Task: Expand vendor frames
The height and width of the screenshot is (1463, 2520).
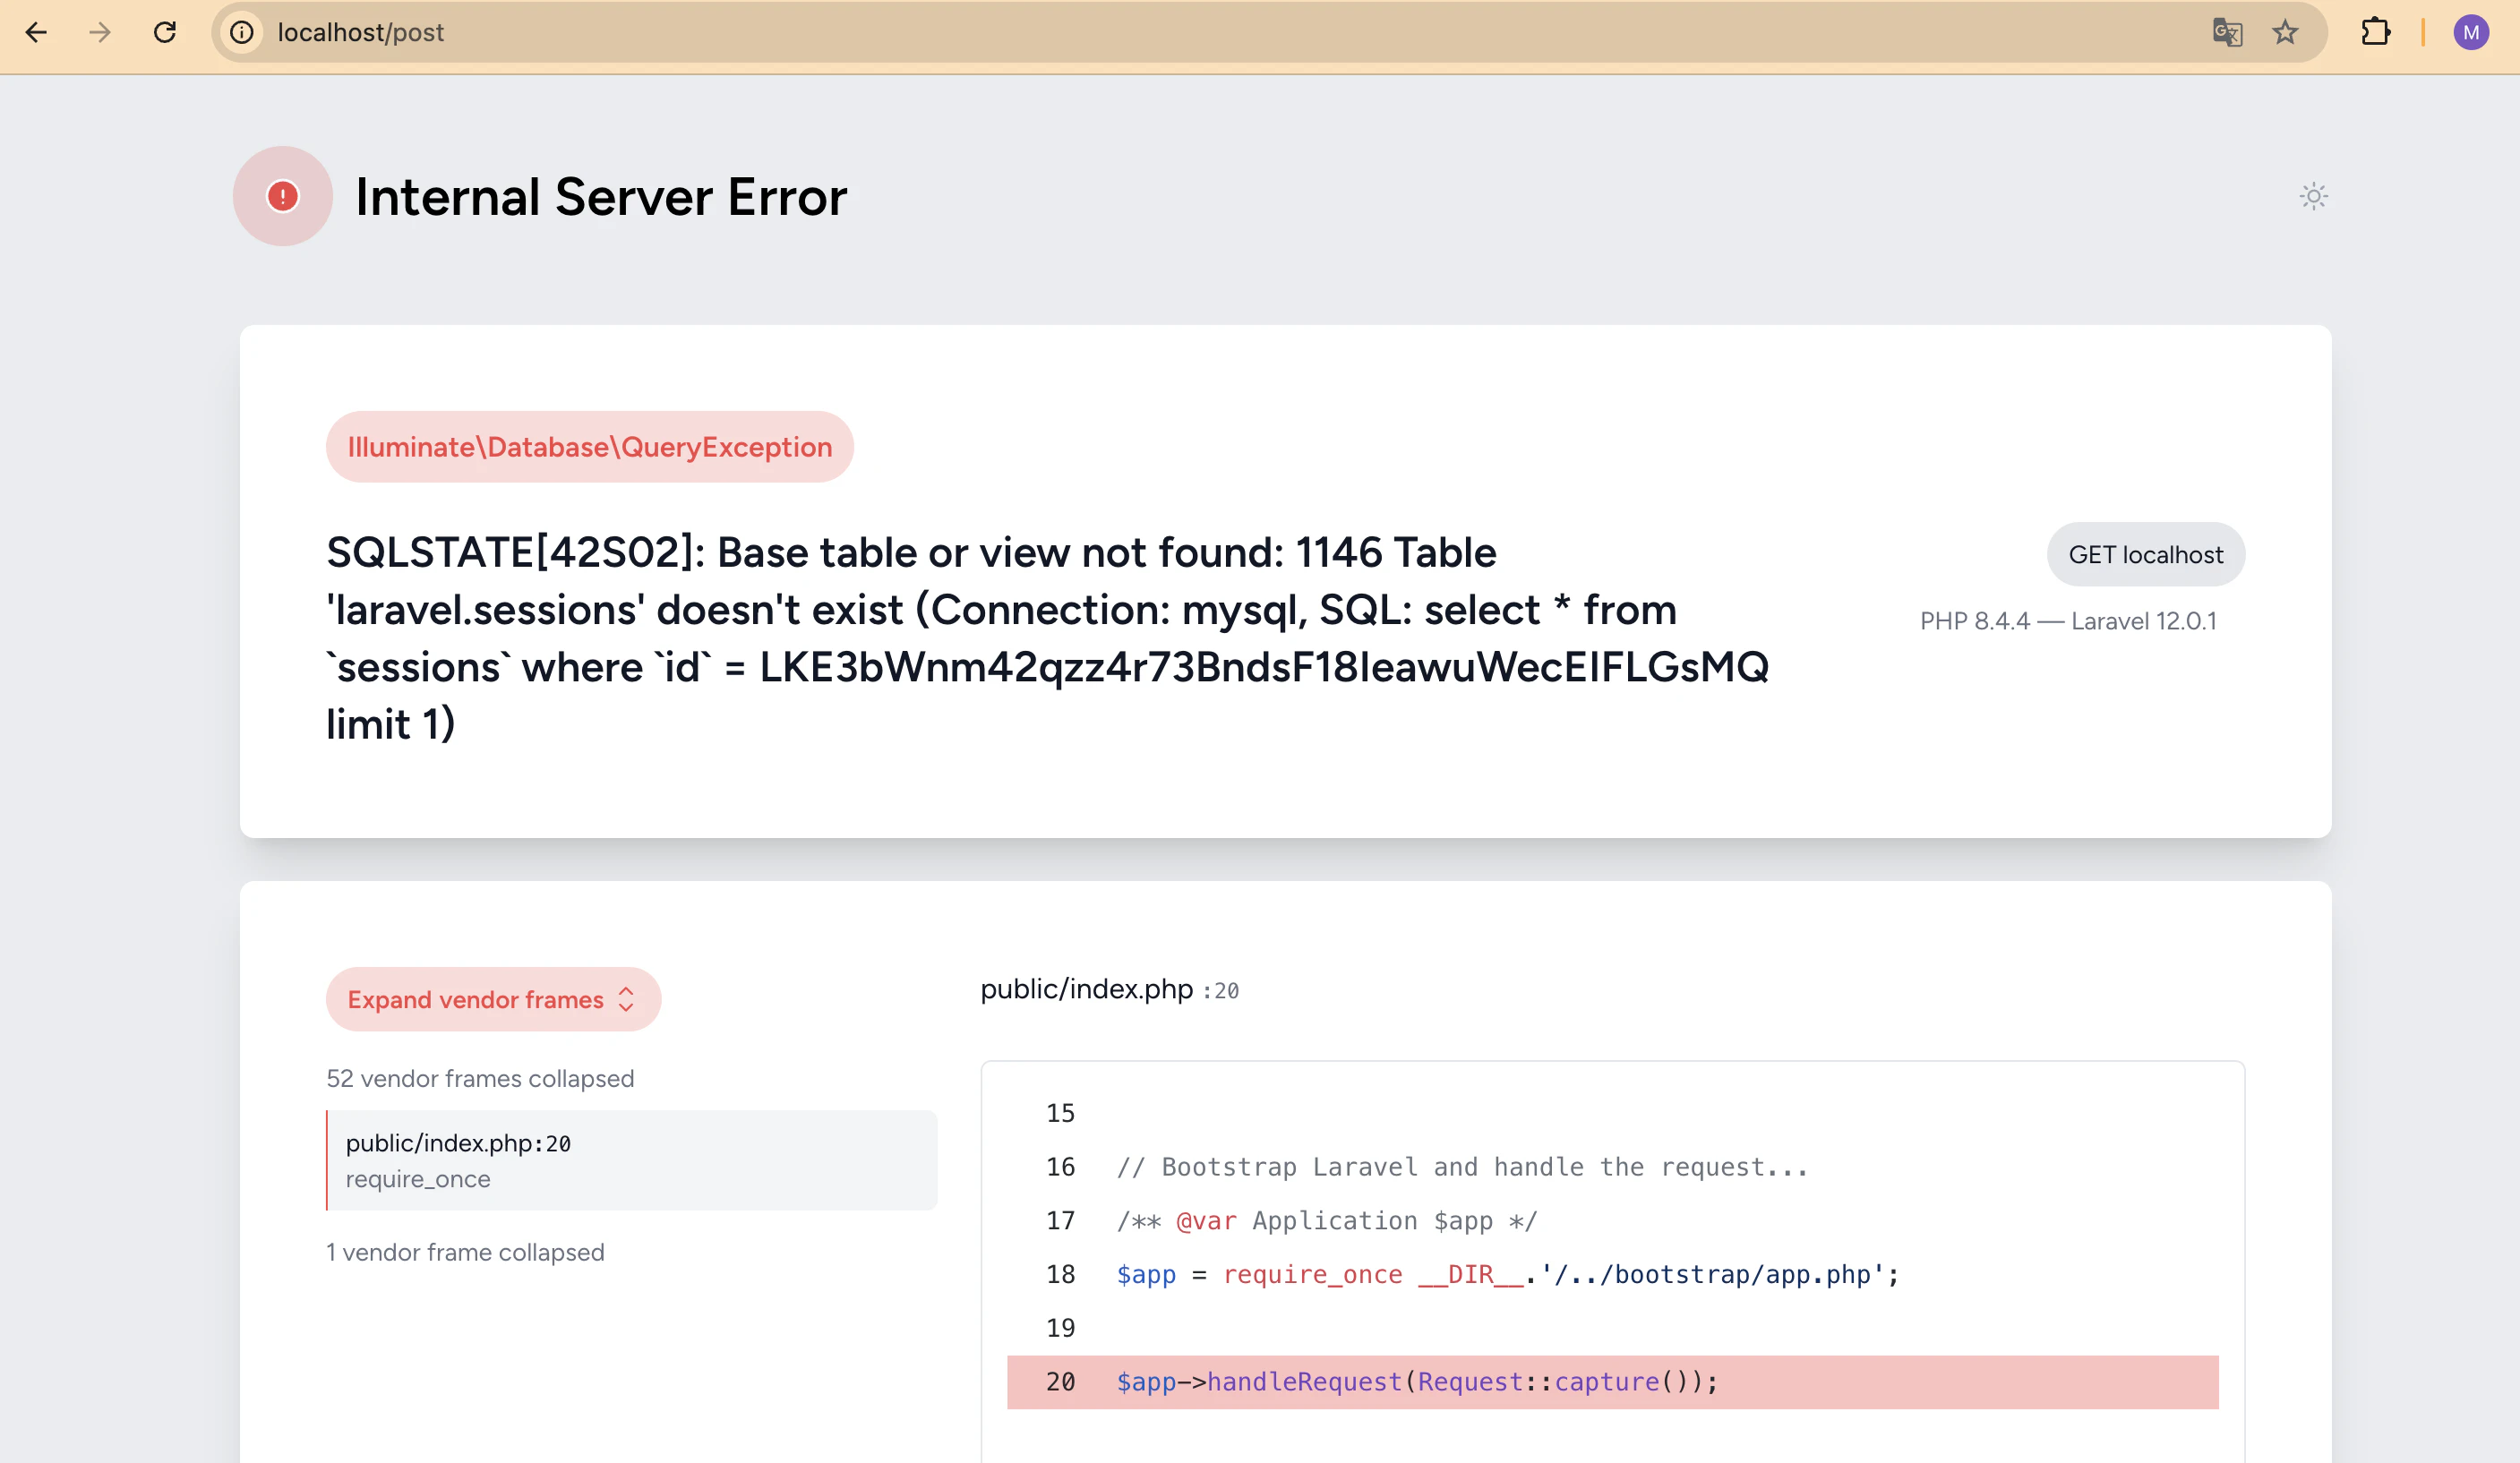Action: pyautogui.click(x=493, y=999)
